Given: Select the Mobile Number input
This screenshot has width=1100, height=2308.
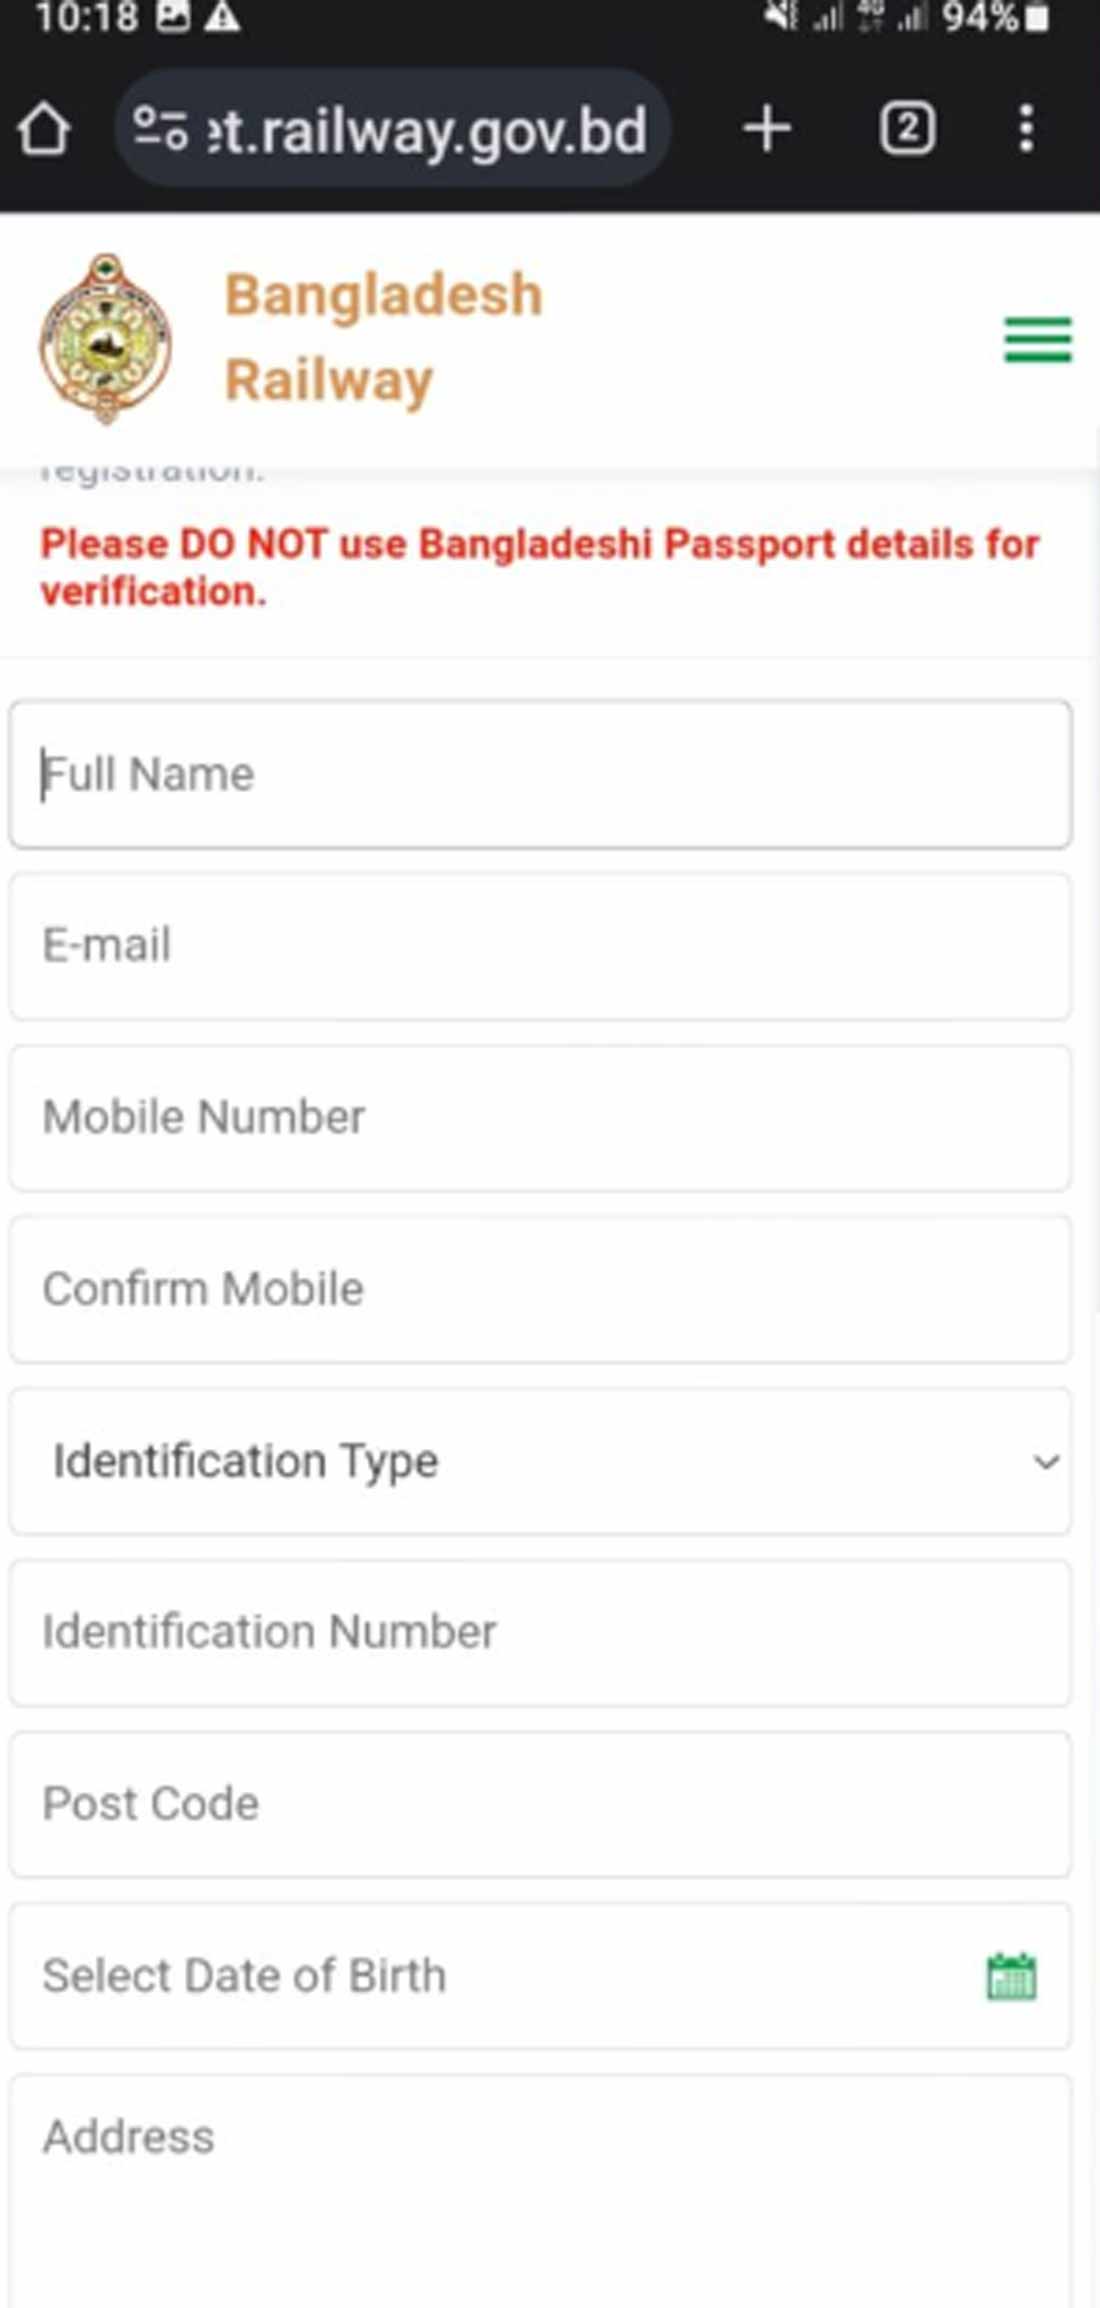Looking at the screenshot, I should (x=540, y=1118).
